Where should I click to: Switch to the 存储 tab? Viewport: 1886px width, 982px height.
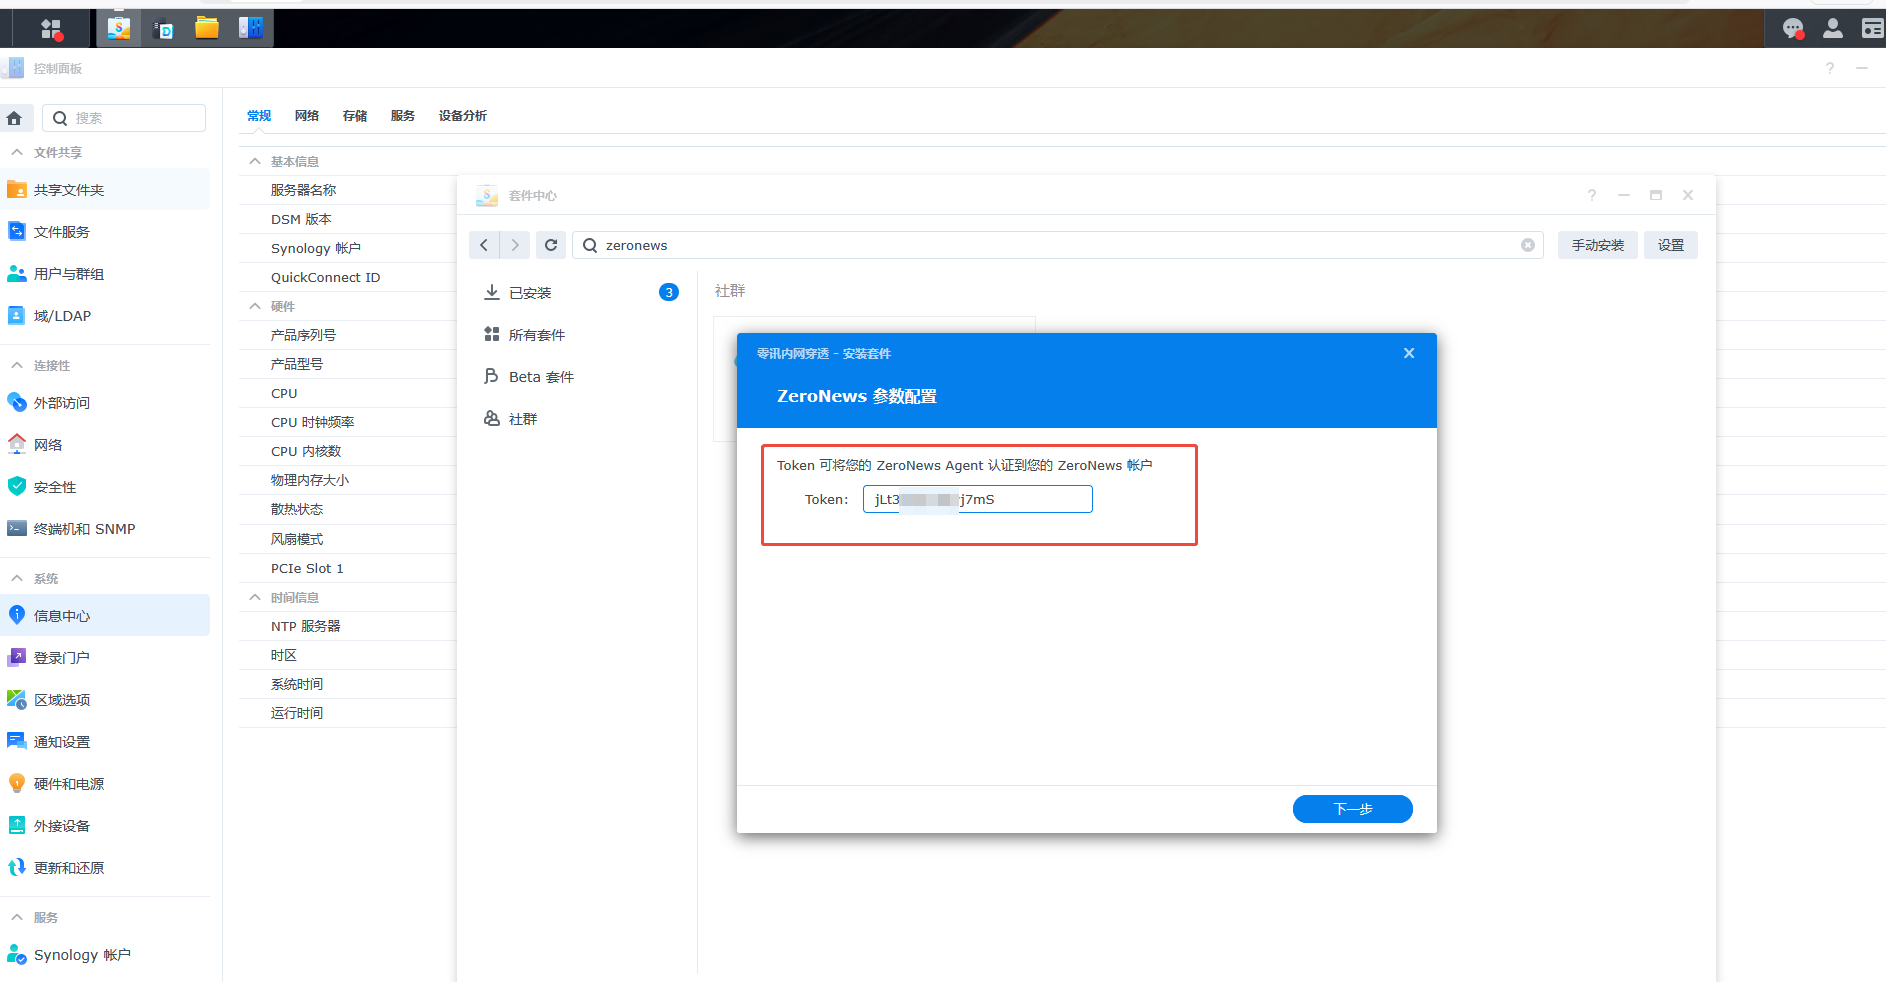355,116
